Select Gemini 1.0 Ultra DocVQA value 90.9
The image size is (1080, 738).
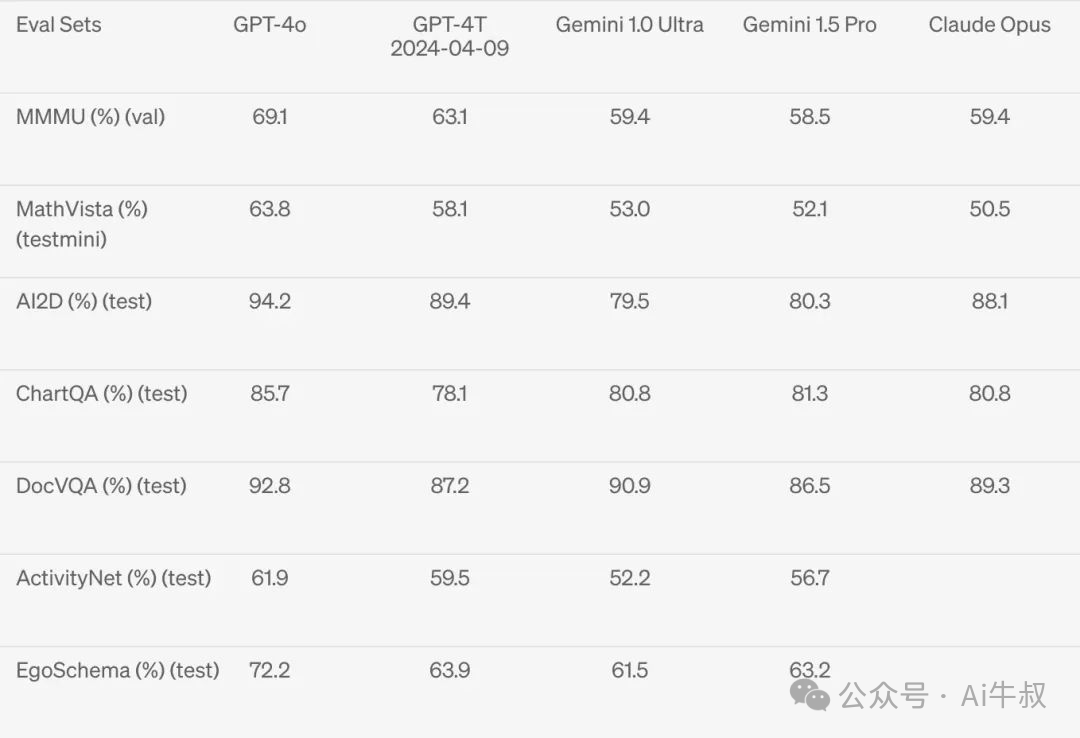630,486
